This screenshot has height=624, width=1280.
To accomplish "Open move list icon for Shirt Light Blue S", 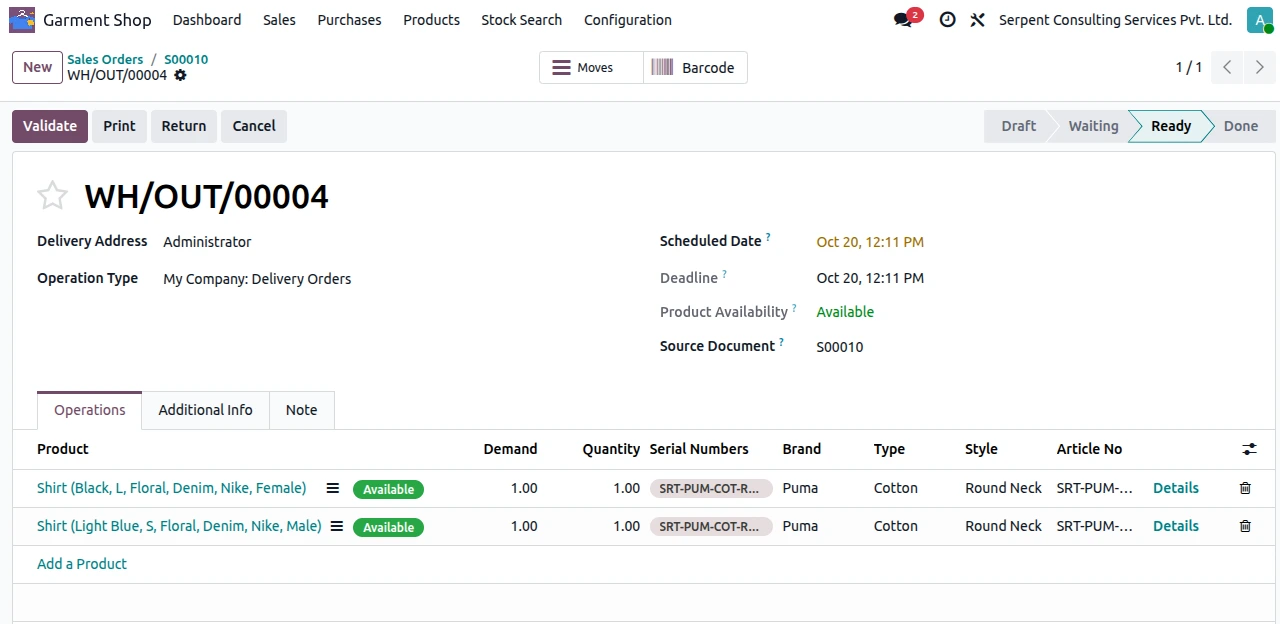I will [x=337, y=526].
